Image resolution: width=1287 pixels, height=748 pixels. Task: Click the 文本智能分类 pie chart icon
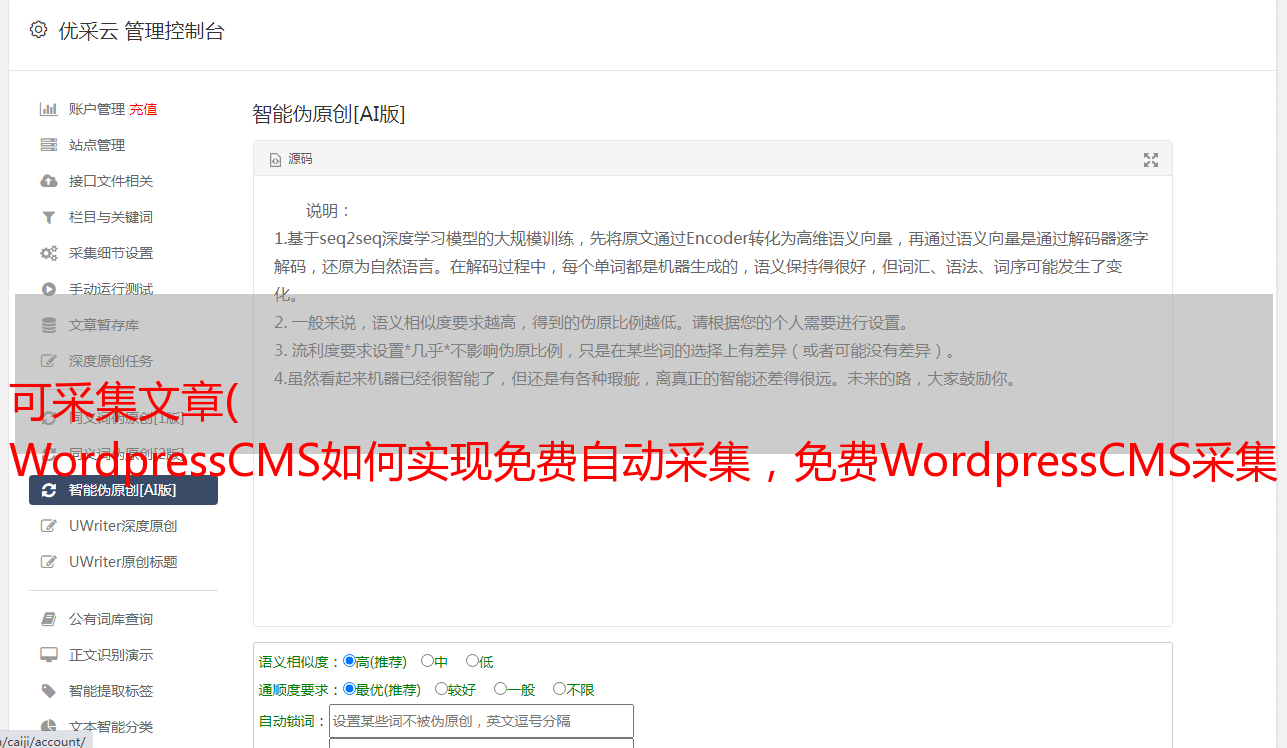tap(48, 727)
